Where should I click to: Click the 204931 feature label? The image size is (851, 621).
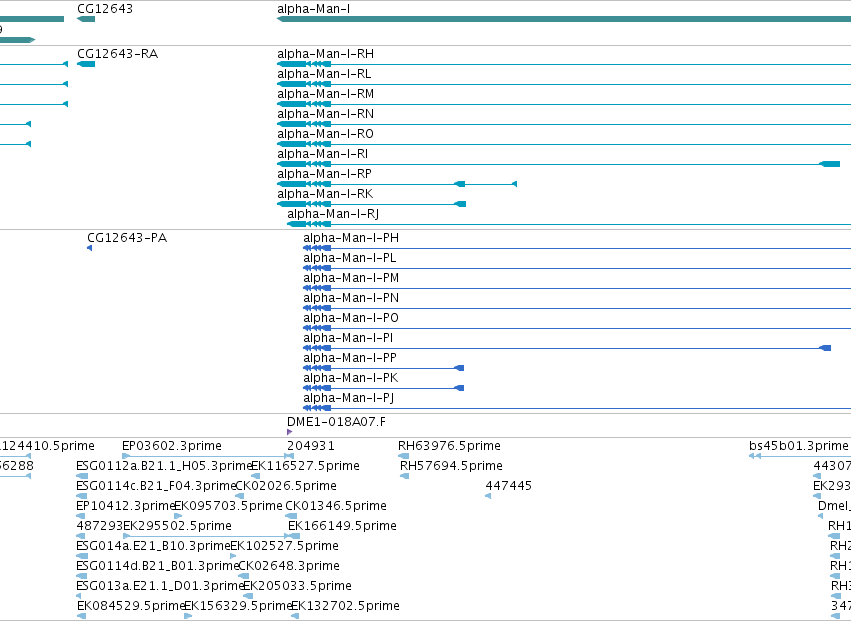[311, 446]
